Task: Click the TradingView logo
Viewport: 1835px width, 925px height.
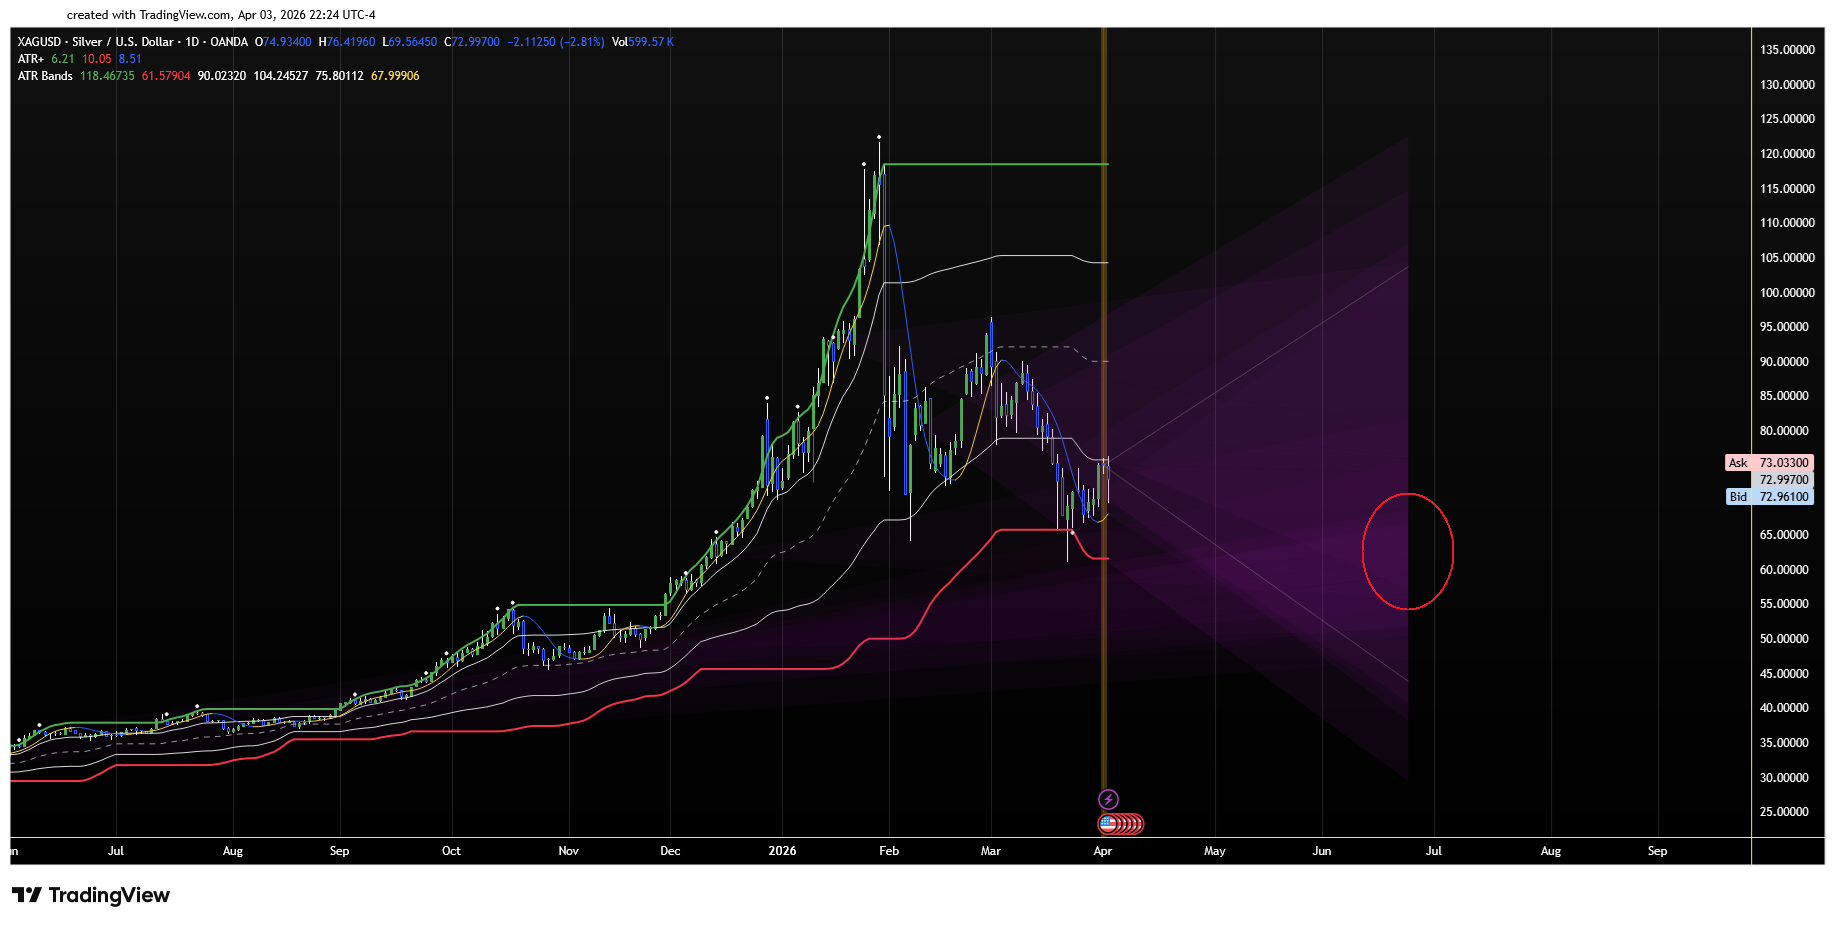Action: pyautogui.click(x=91, y=895)
